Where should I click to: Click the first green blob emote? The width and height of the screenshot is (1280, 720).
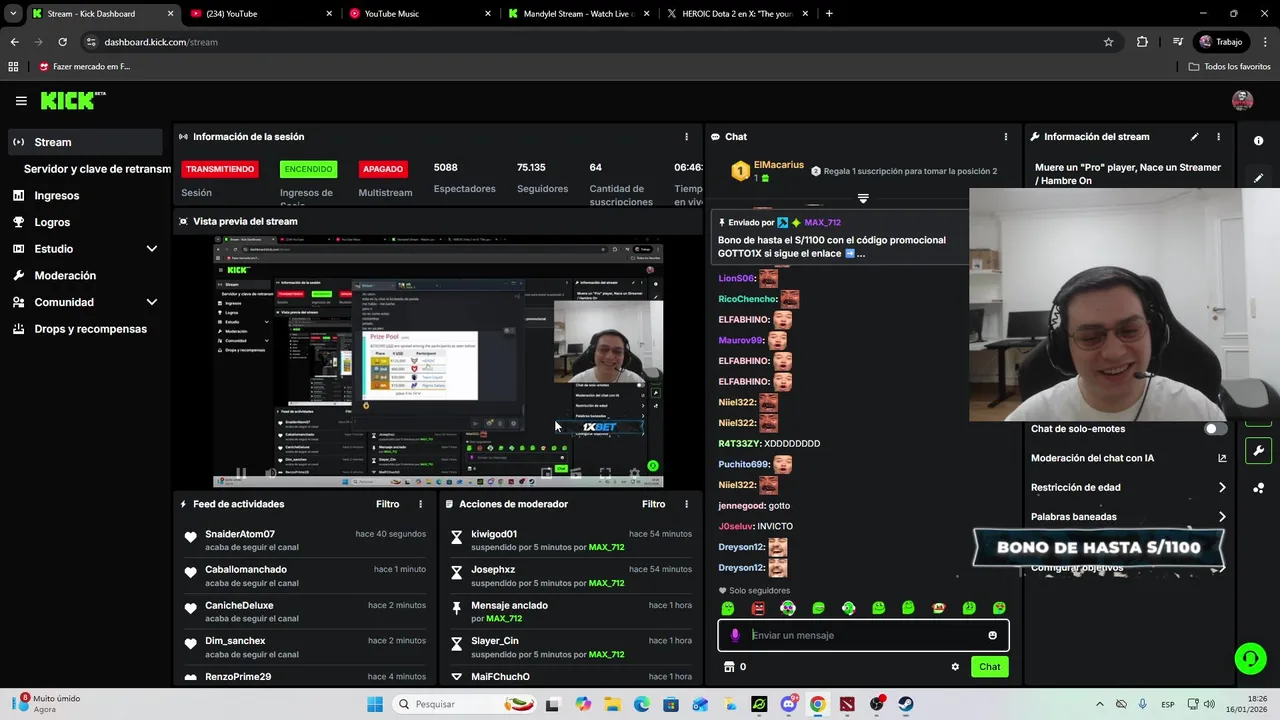pos(728,608)
